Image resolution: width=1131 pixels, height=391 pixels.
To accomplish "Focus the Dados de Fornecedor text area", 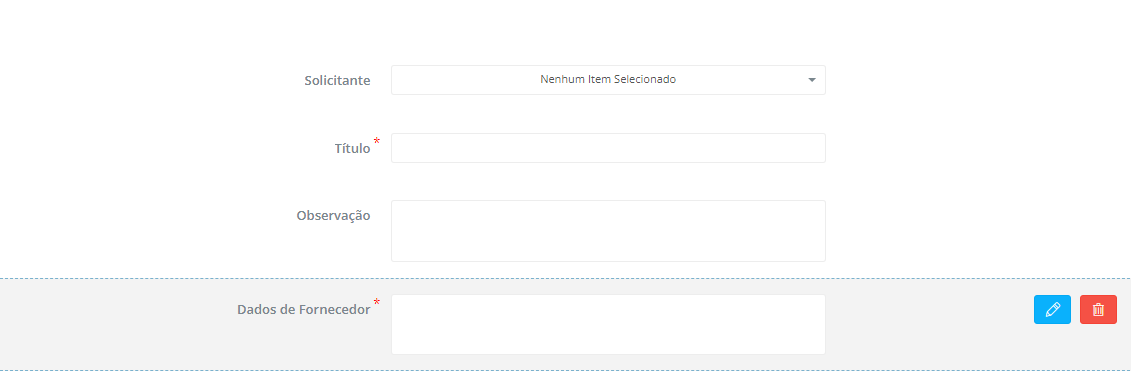I will click(x=608, y=324).
